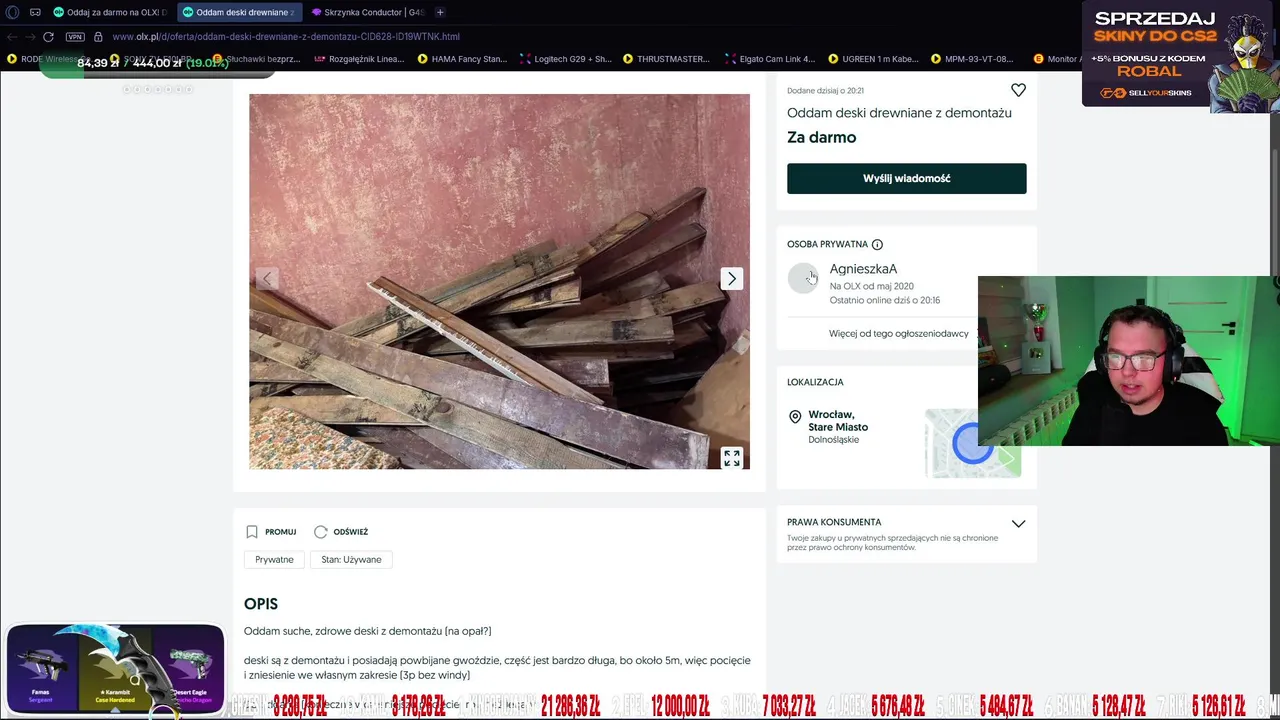Expand the 'PRAWA KONSUMENTA' section chevron
The image size is (1280, 720).
[x=1018, y=523]
